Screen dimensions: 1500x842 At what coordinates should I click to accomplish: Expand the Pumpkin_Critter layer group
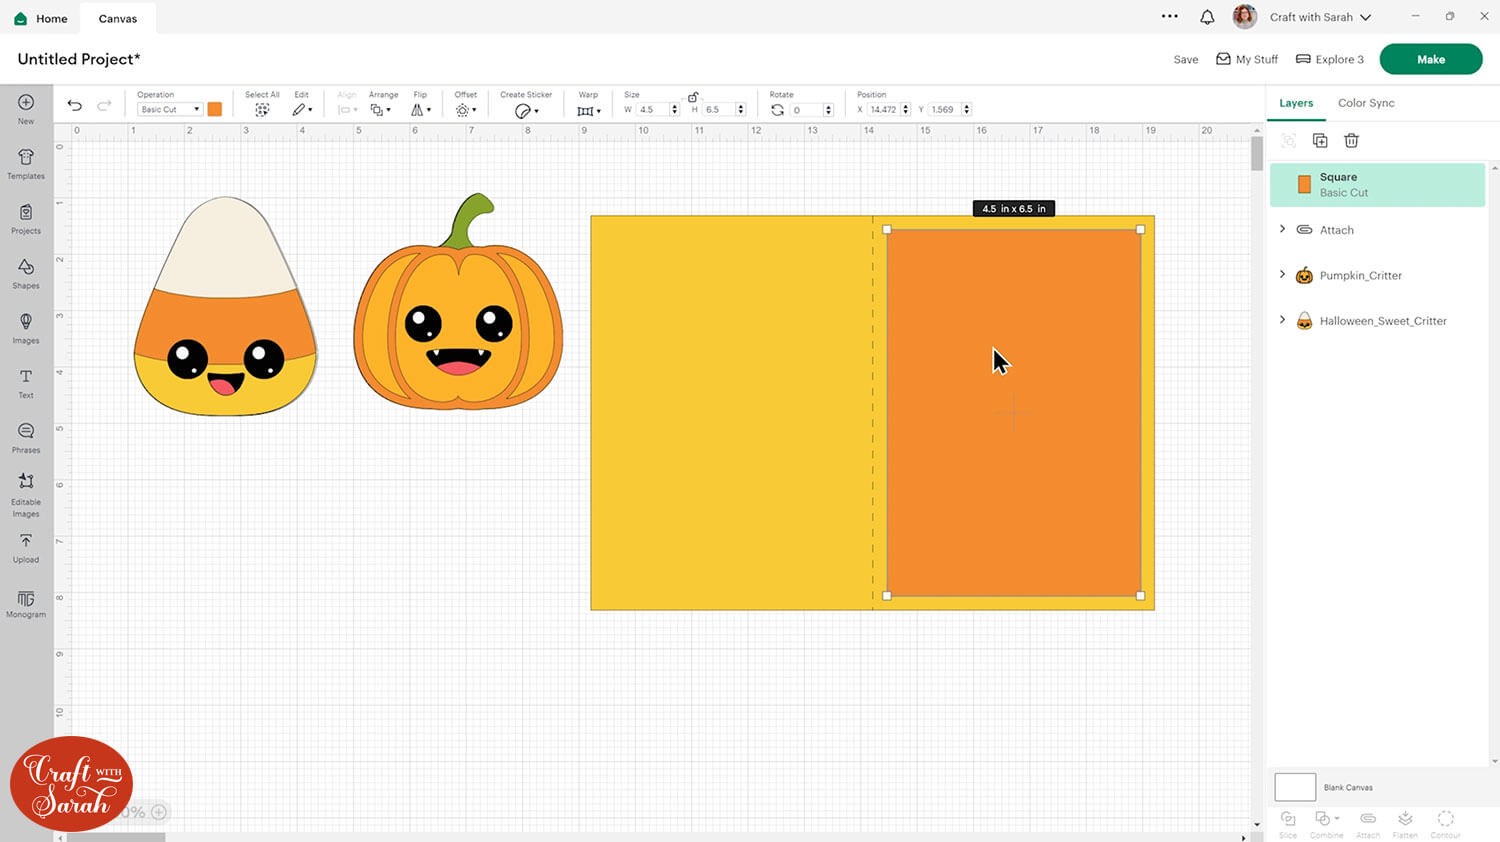click(x=1283, y=275)
